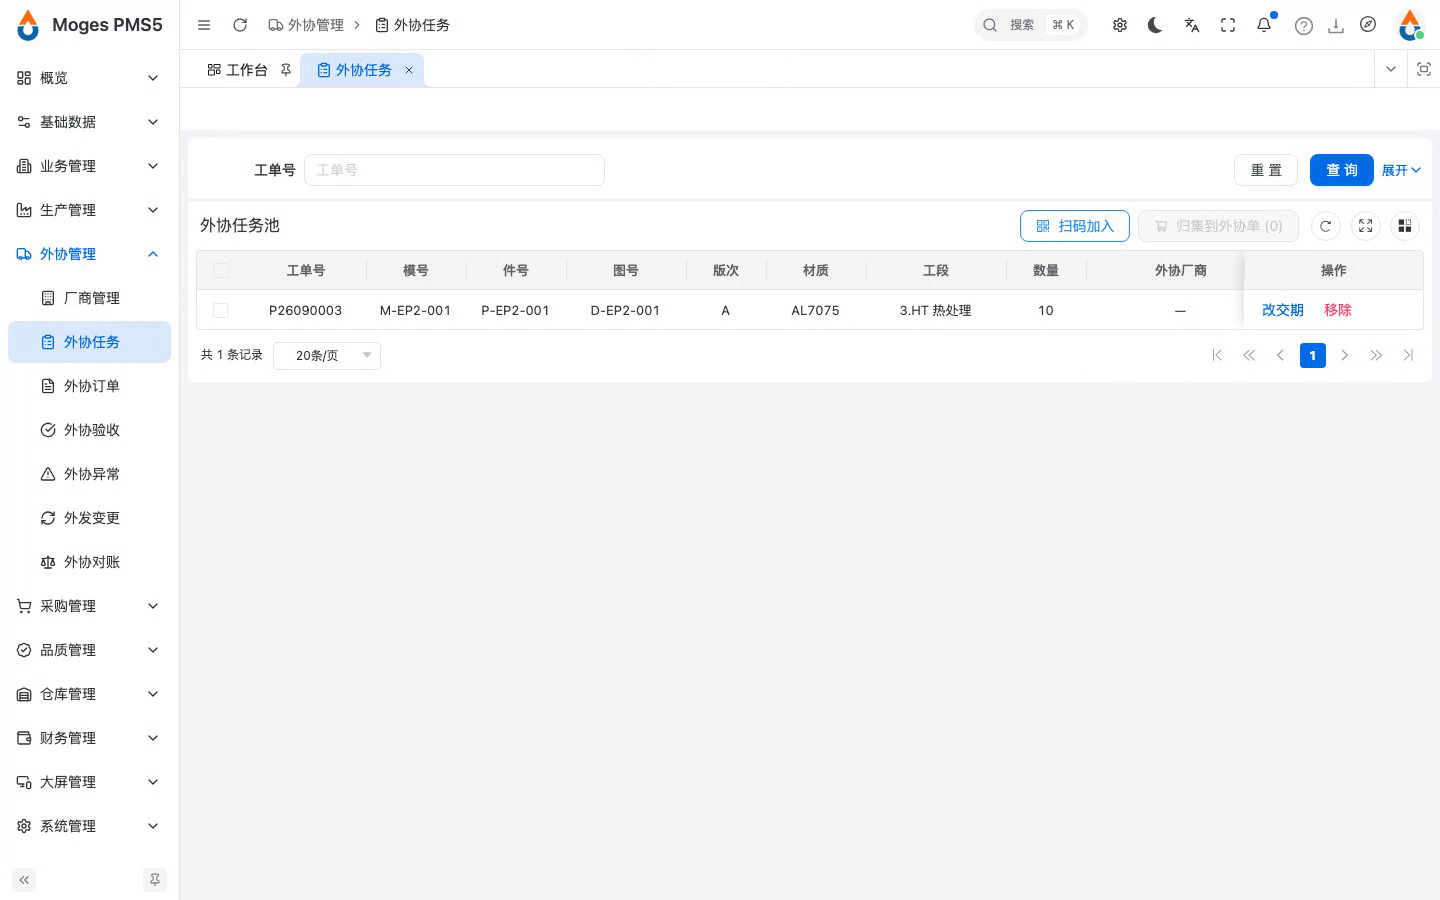This screenshot has height=900, width=1440.
Task: Refresh the 外协任务池 table
Action: 1326,226
